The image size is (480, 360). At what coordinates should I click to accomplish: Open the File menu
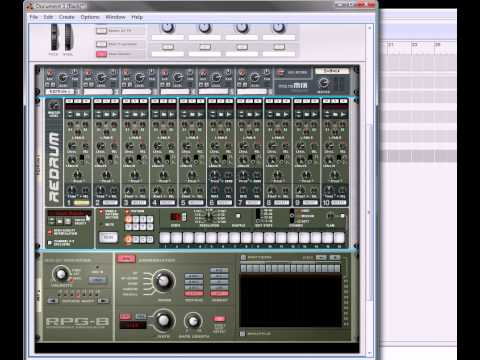coord(34,17)
